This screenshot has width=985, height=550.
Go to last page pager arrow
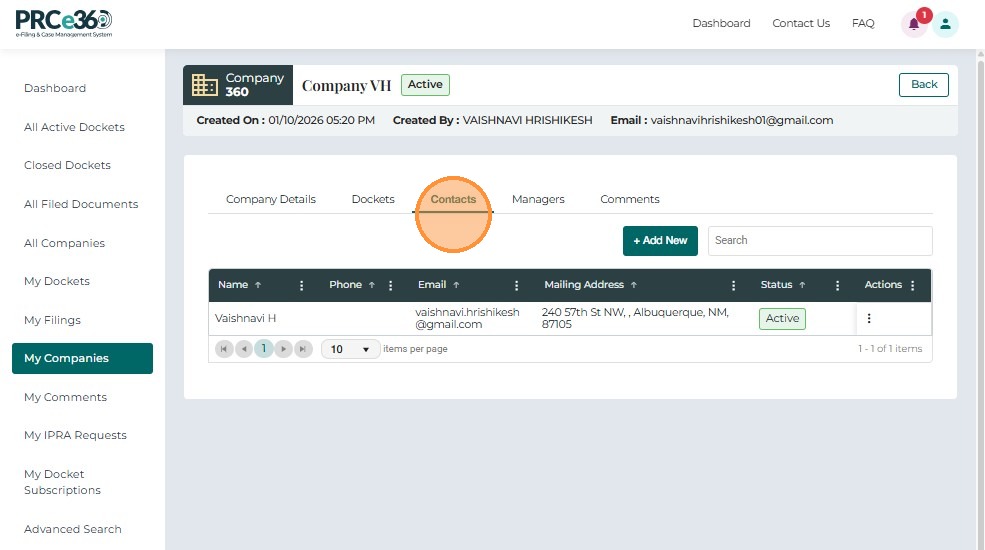pyautogui.click(x=303, y=348)
